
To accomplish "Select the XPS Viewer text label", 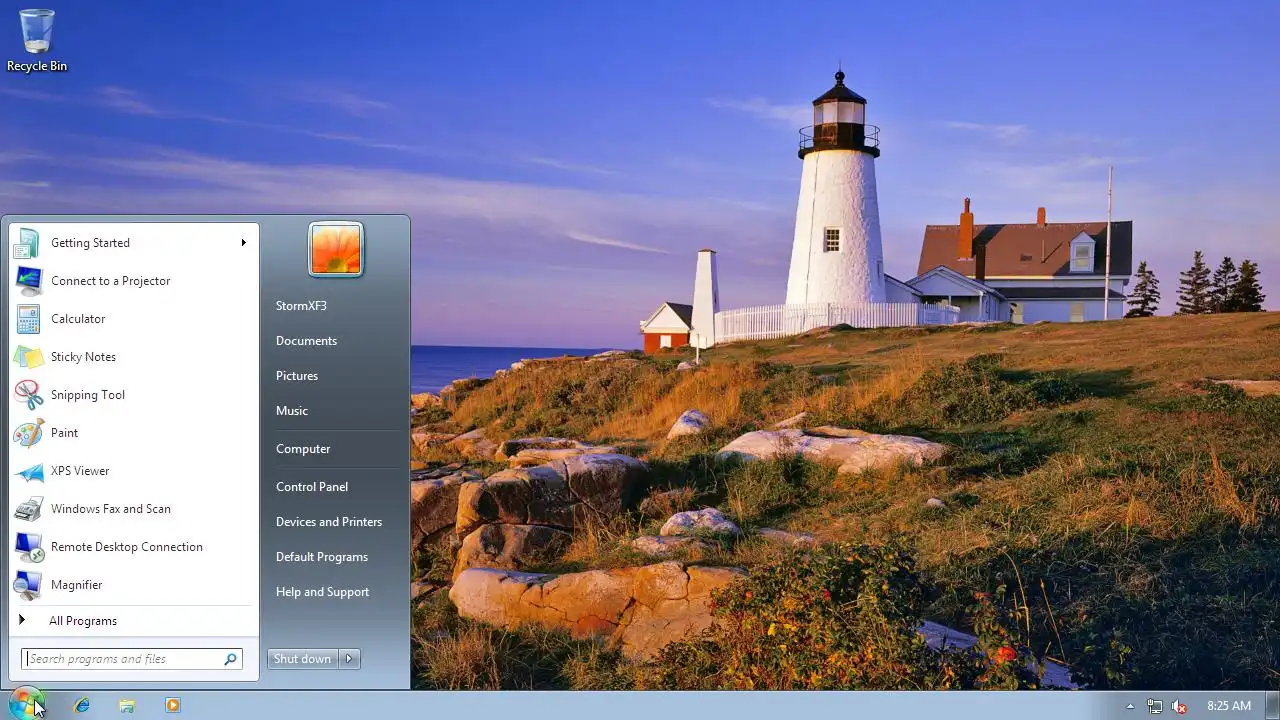I will pos(80,471).
